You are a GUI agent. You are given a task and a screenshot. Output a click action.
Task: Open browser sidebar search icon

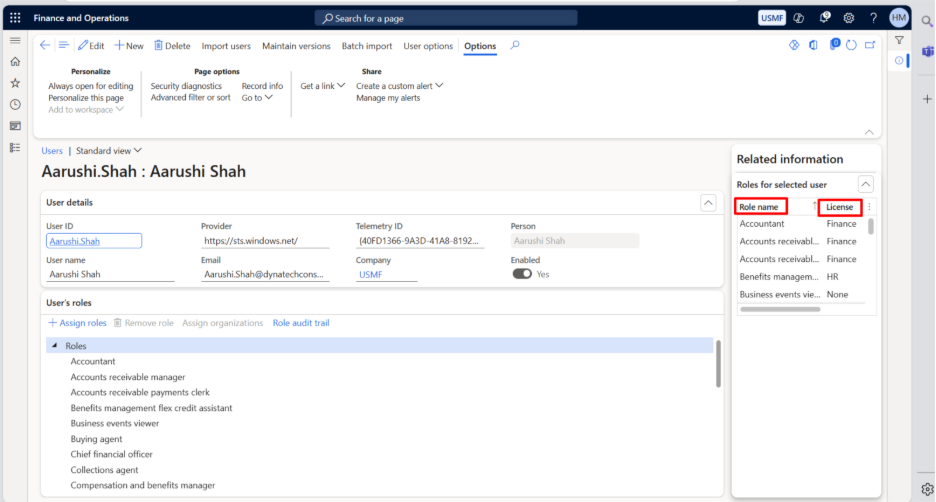click(926, 21)
